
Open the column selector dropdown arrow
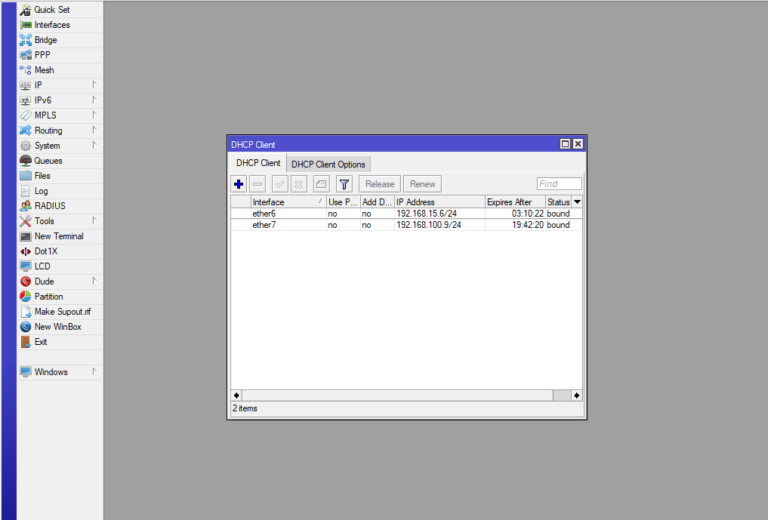click(577, 202)
